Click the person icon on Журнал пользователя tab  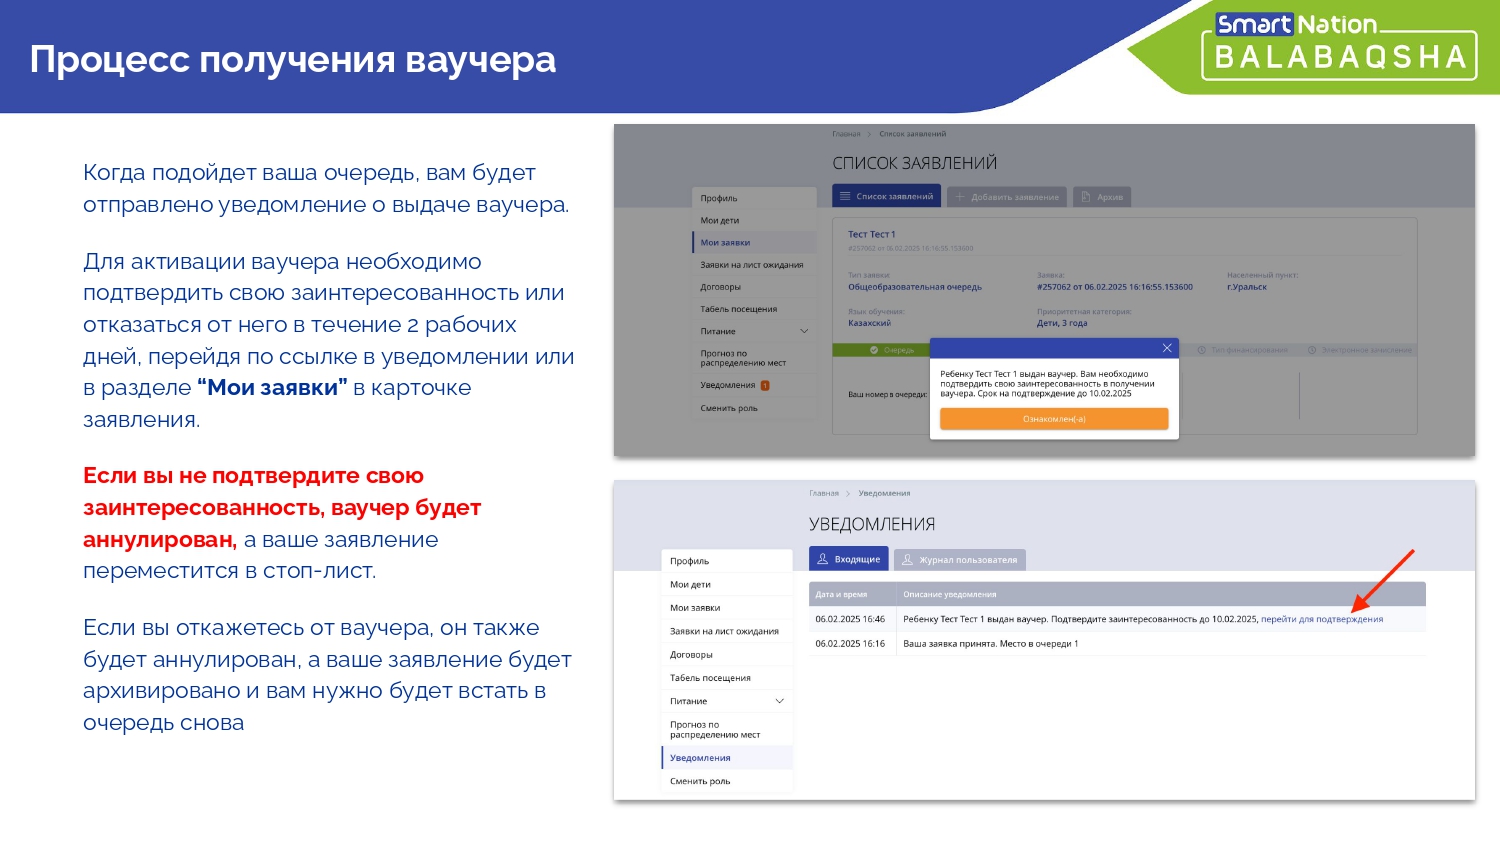pyautogui.click(x=908, y=560)
